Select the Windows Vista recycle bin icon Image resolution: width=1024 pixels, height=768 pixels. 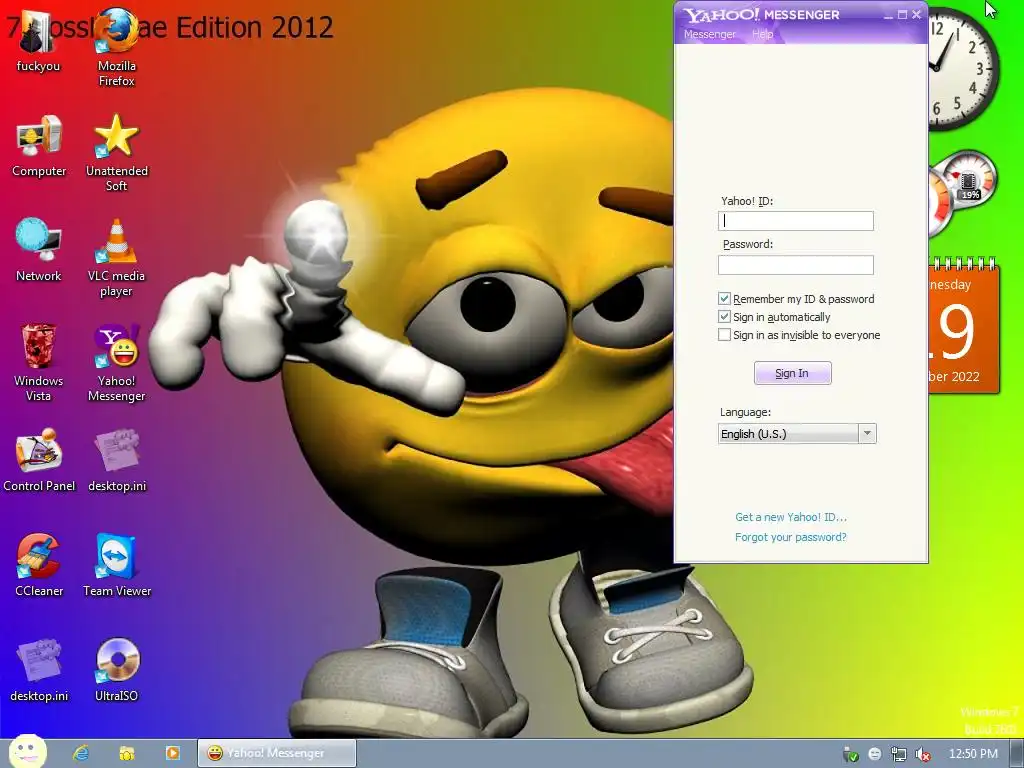click(39, 362)
